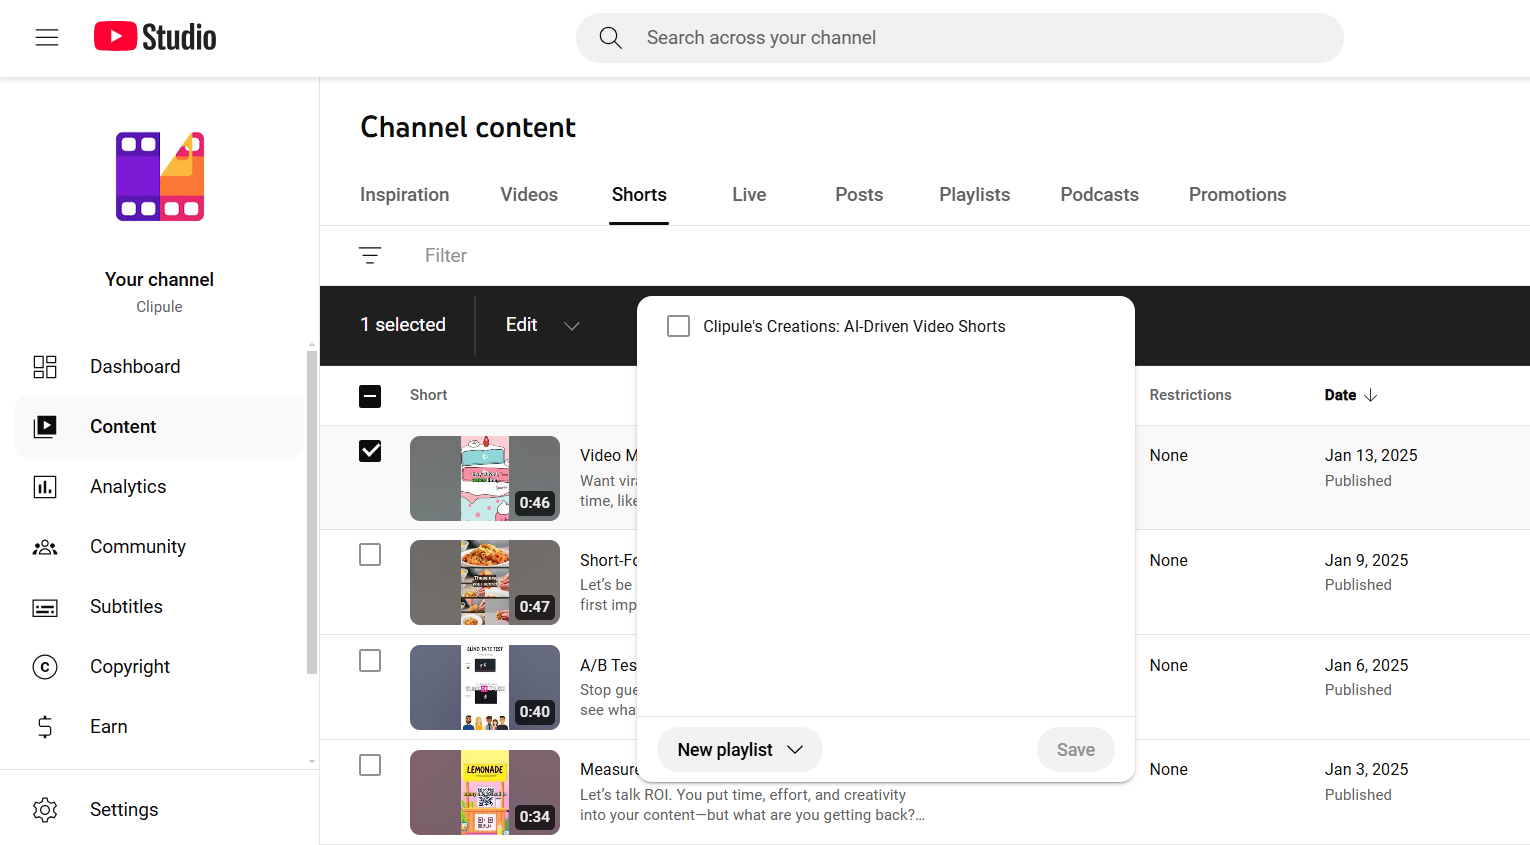
Task: Click the Subtitles icon in sidebar
Action: point(45,607)
